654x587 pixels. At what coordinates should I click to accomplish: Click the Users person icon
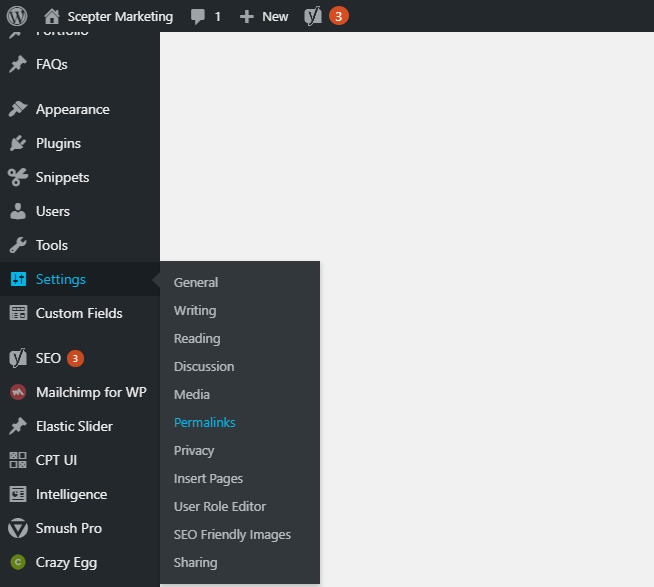tap(18, 211)
